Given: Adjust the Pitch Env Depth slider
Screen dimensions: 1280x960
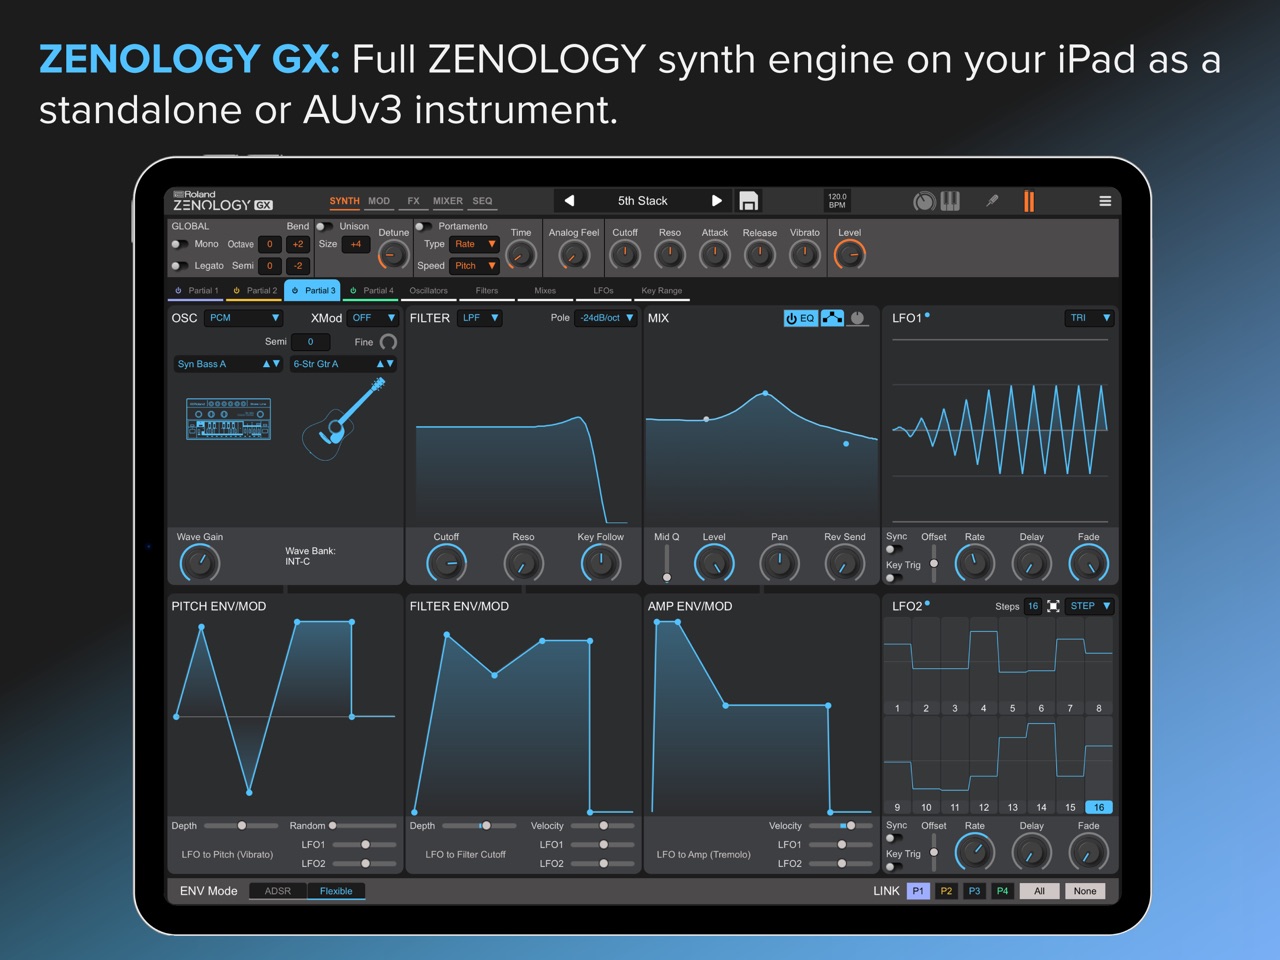Looking at the screenshot, I should coord(241,826).
